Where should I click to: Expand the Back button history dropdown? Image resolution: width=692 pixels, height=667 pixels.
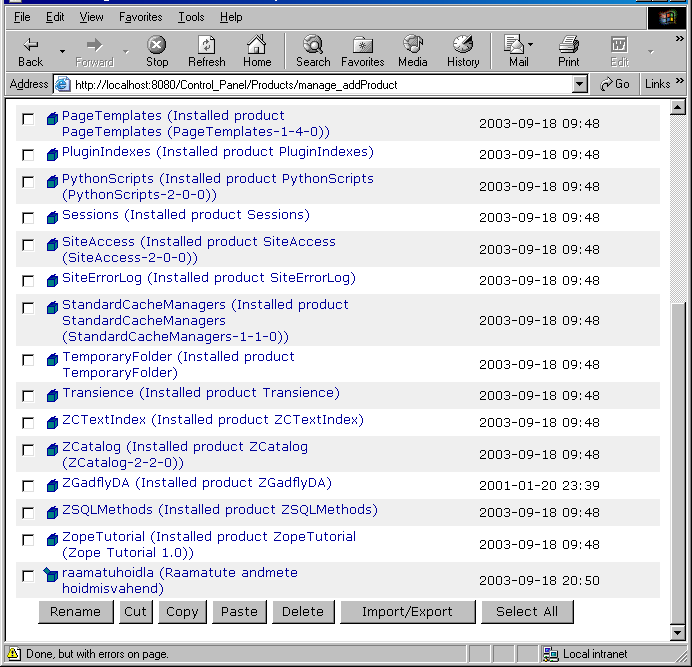tap(62, 51)
